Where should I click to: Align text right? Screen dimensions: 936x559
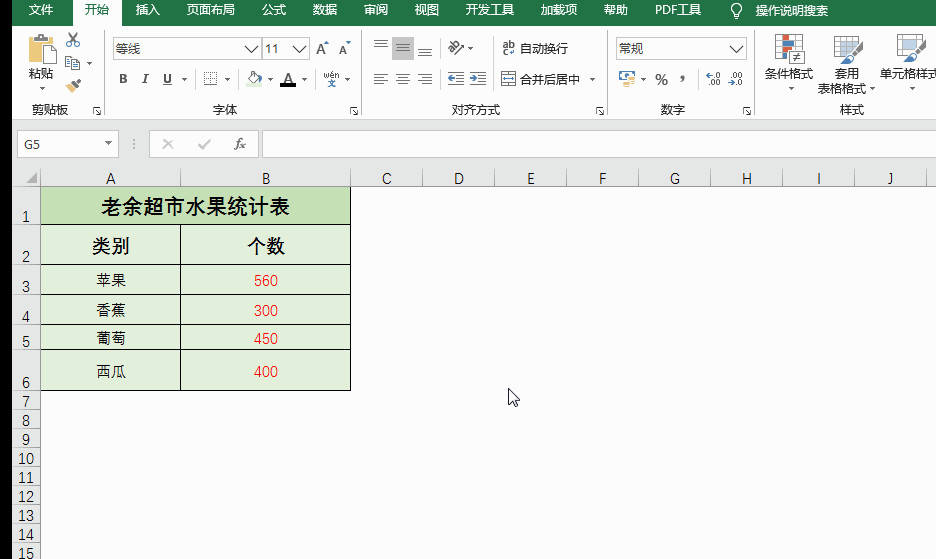[425, 79]
